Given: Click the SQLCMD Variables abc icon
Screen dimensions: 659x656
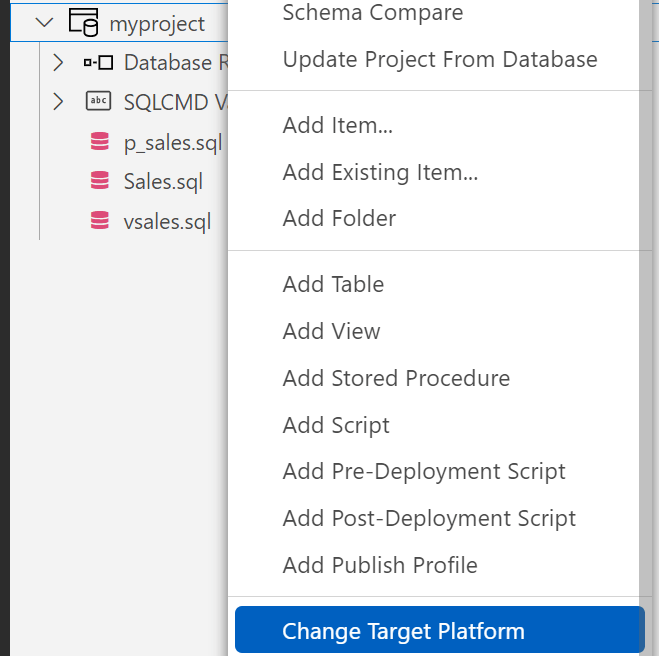Looking at the screenshot, I should tap(98, 102).
